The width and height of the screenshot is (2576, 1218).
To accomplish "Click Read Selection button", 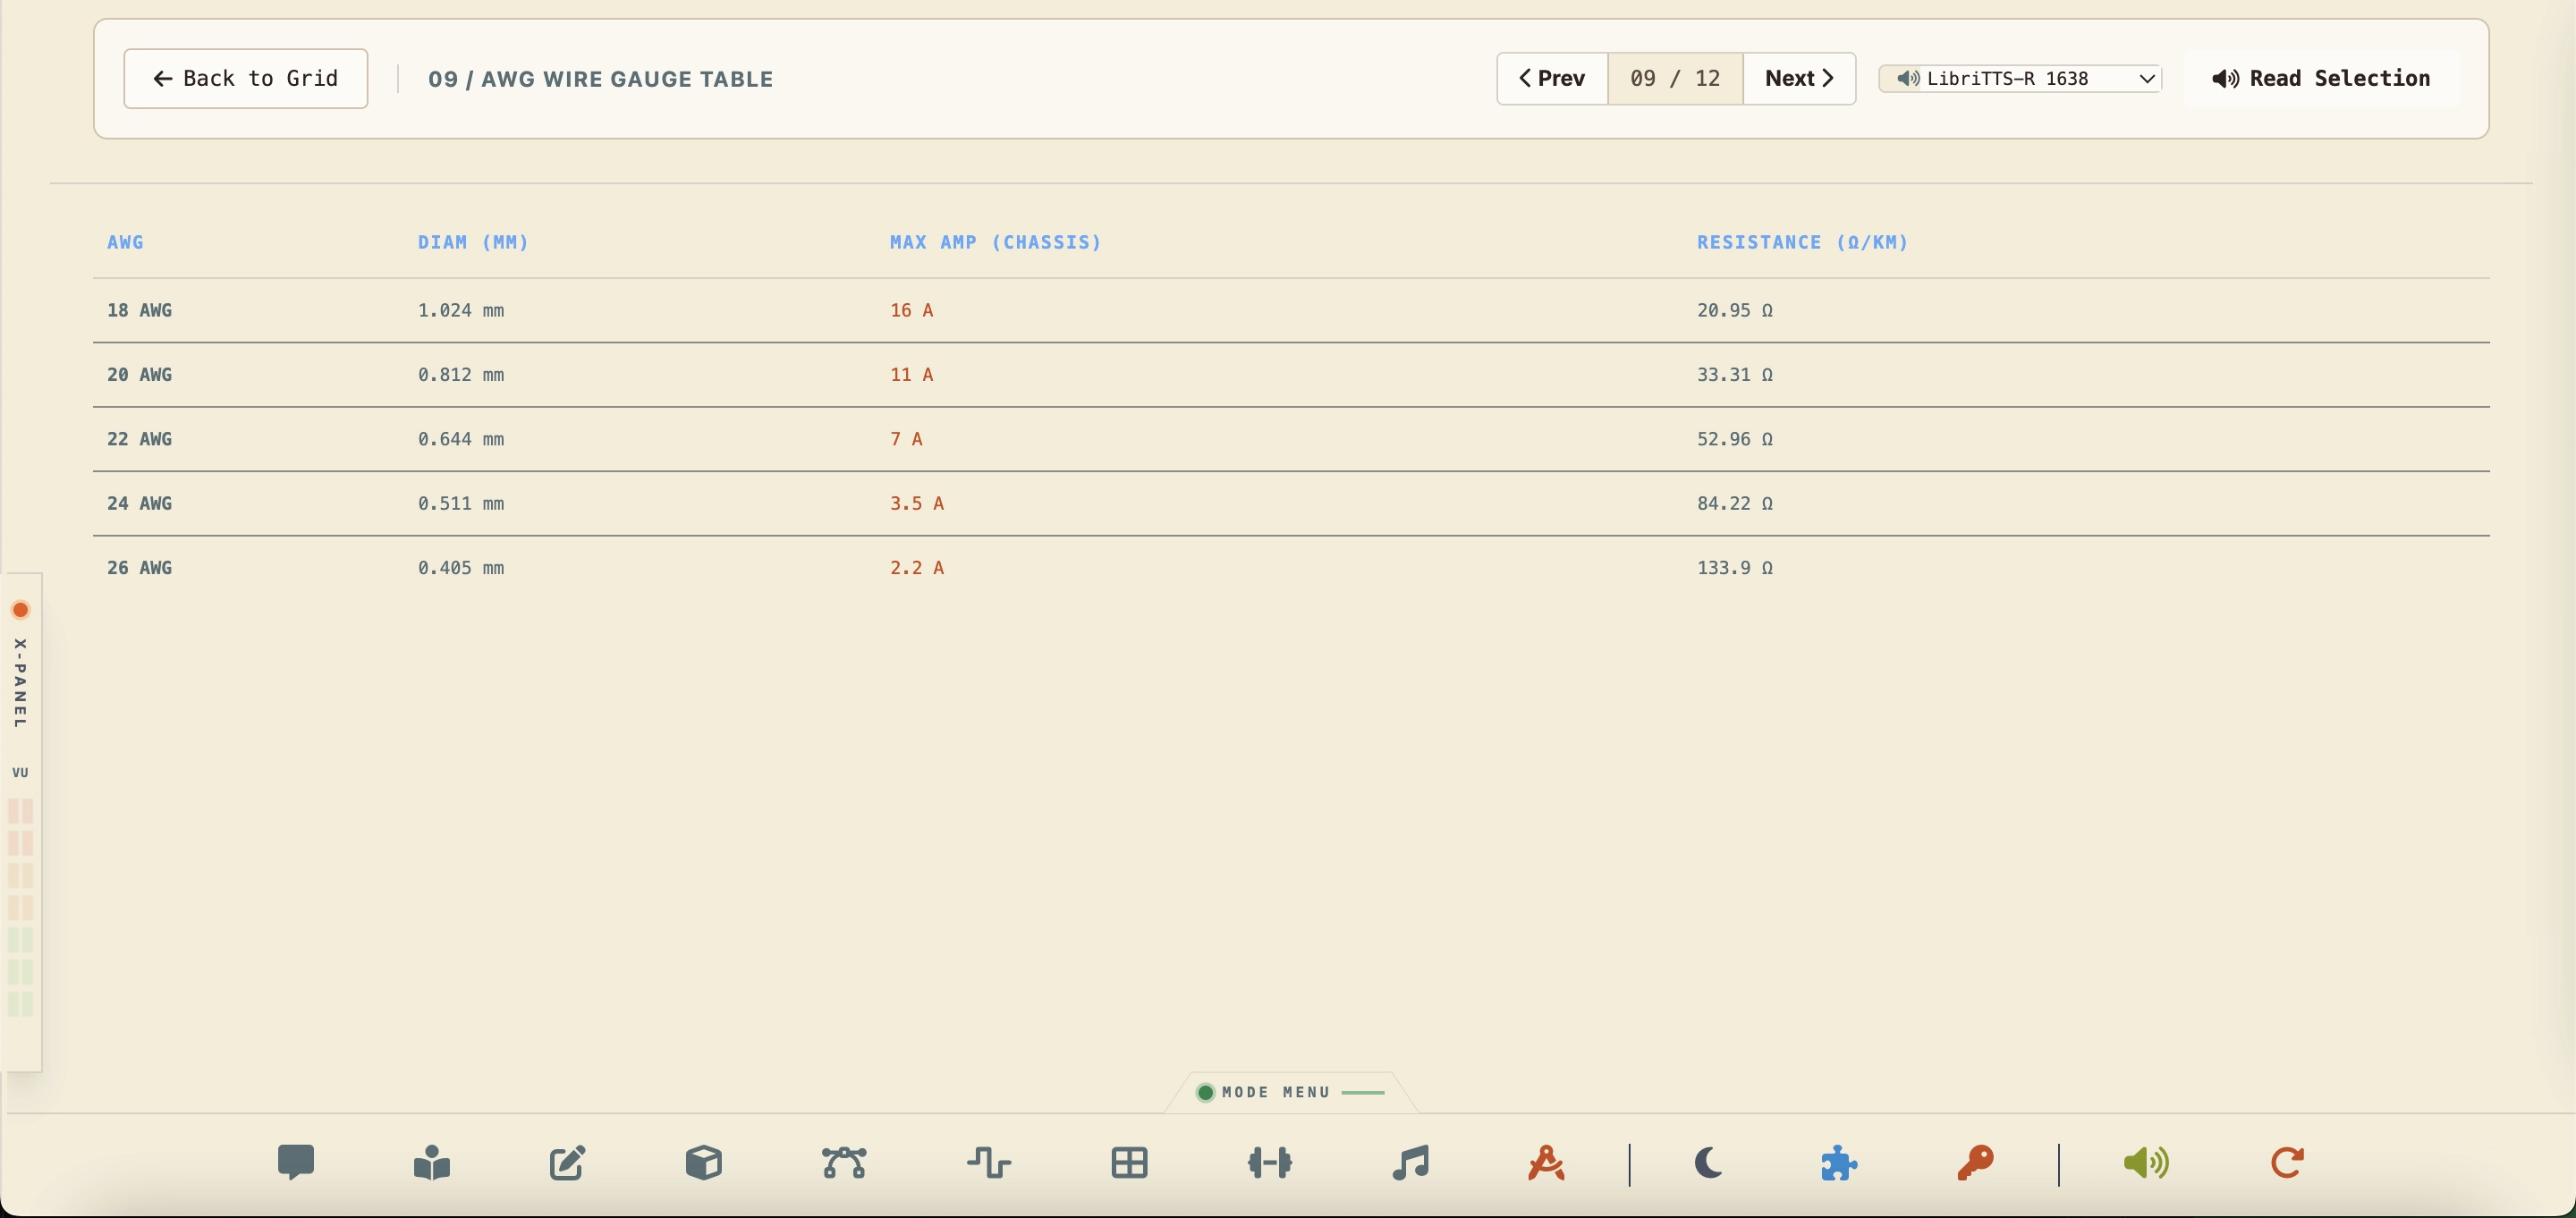I will click(x=2321, y=78).
